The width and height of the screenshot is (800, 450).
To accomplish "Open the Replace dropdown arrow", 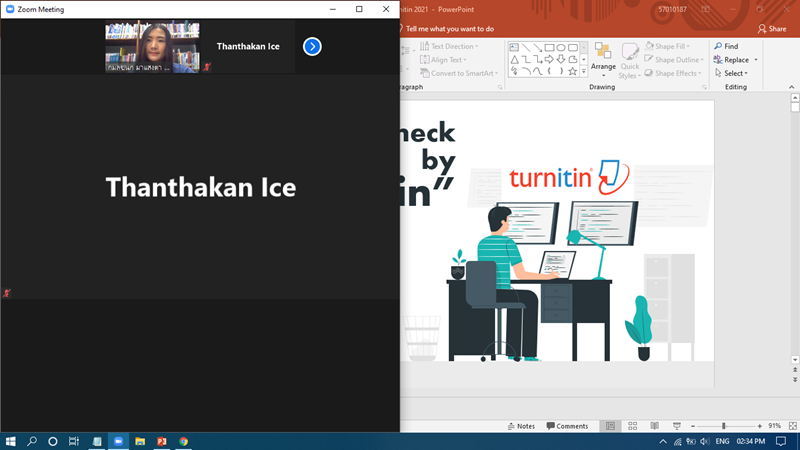I will pos(756,60).
